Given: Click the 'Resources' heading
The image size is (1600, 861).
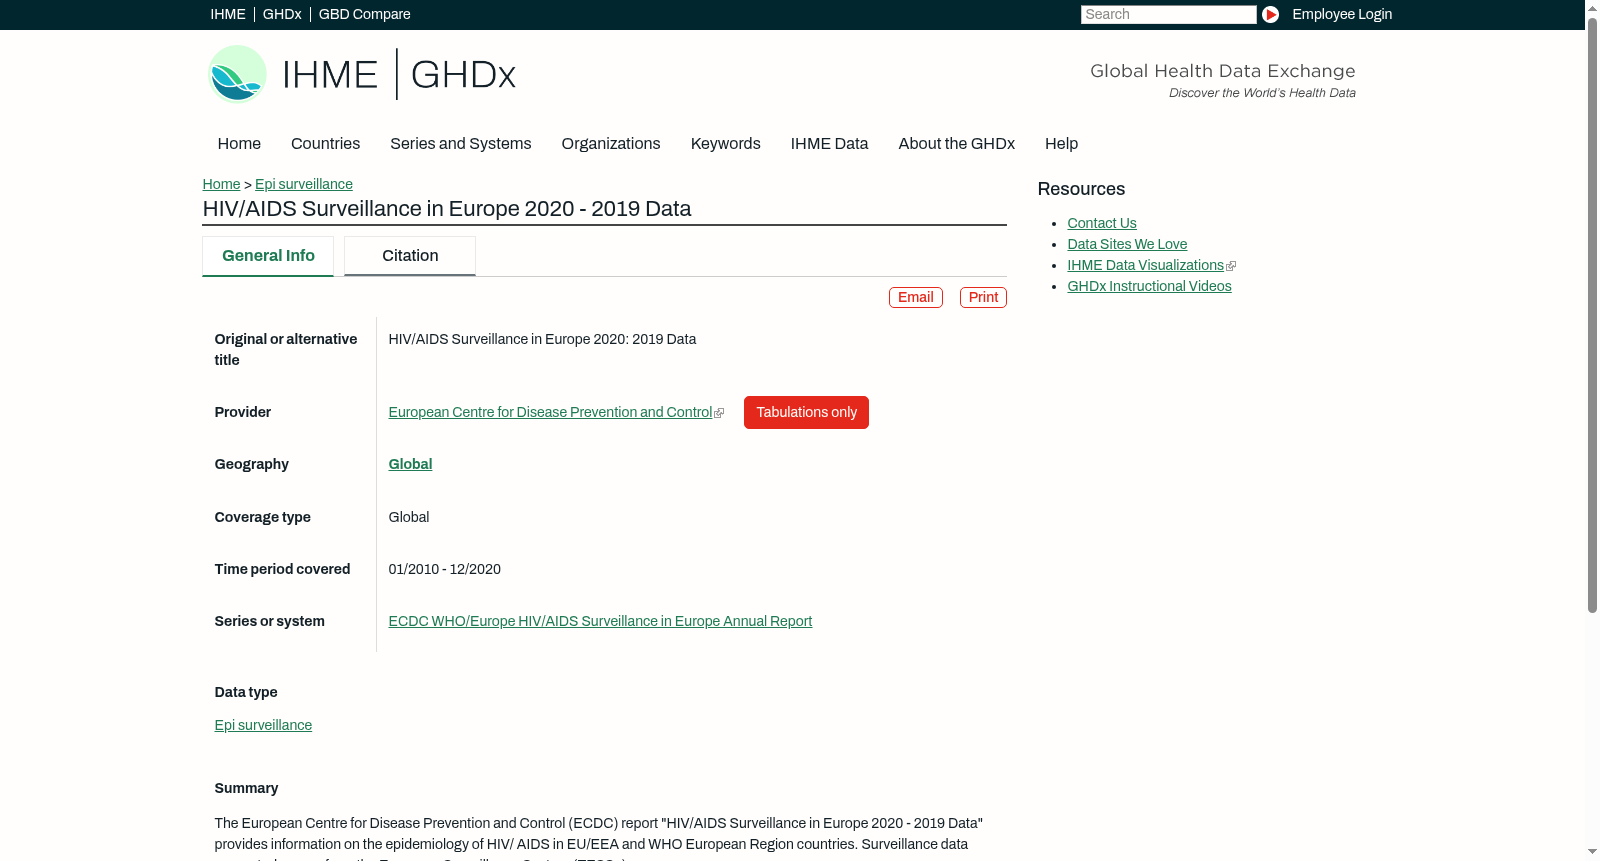Looking at the screenshot, I should [1081, 189].
